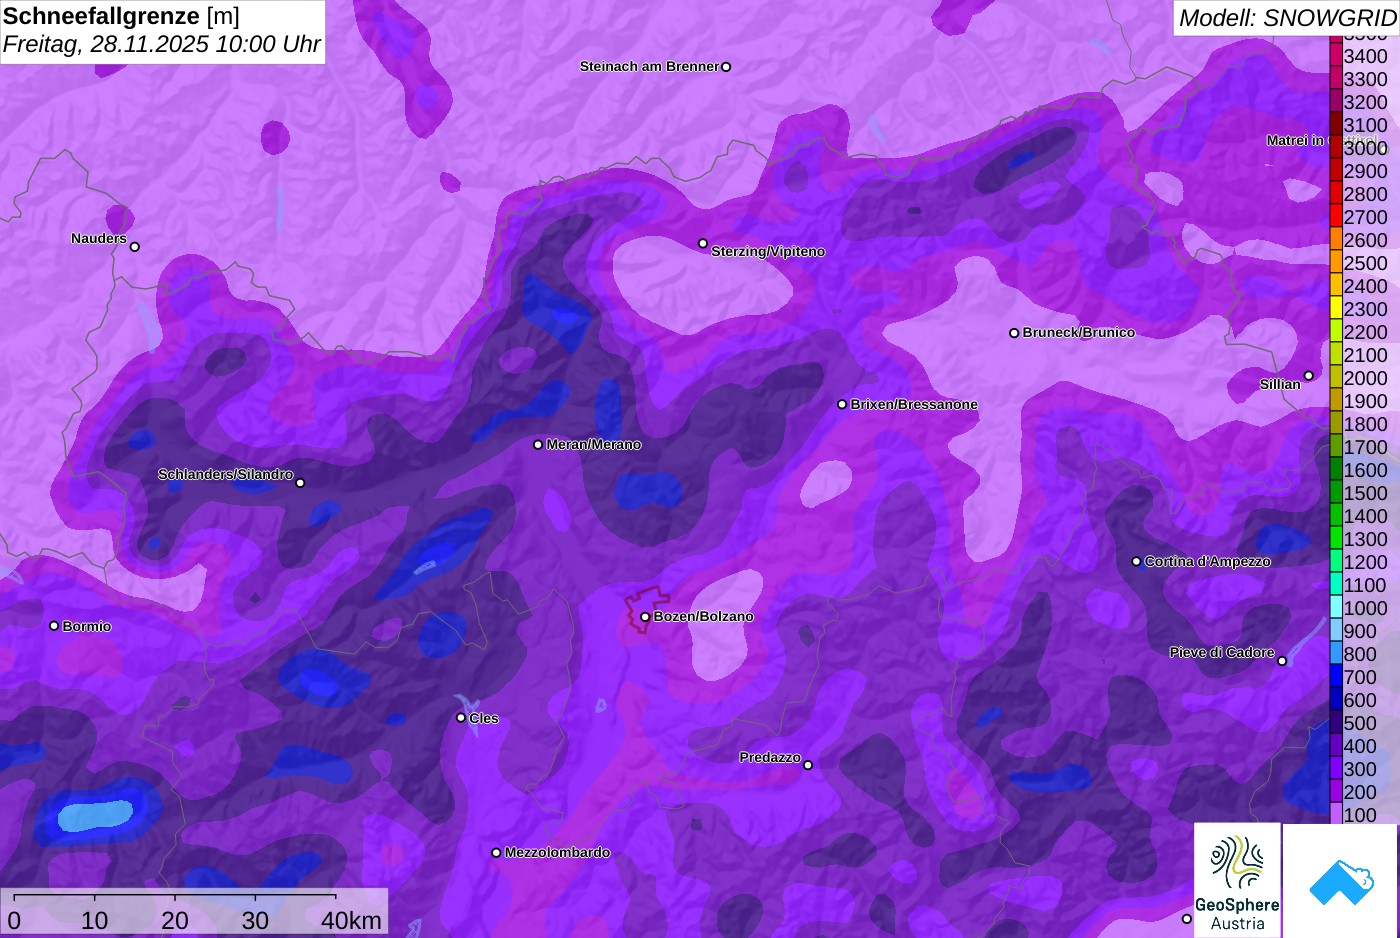Click the 1000 cyan legend swatch
This screenshot has width=1400, height=938.
[x=1336, y=608]
